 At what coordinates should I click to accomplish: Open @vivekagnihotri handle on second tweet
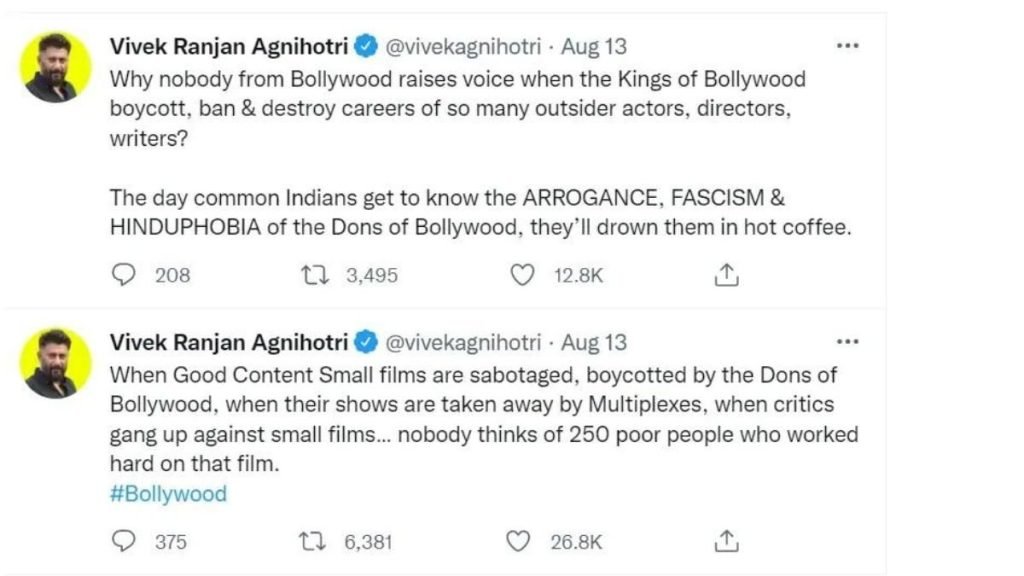click(x=462, y=342)
